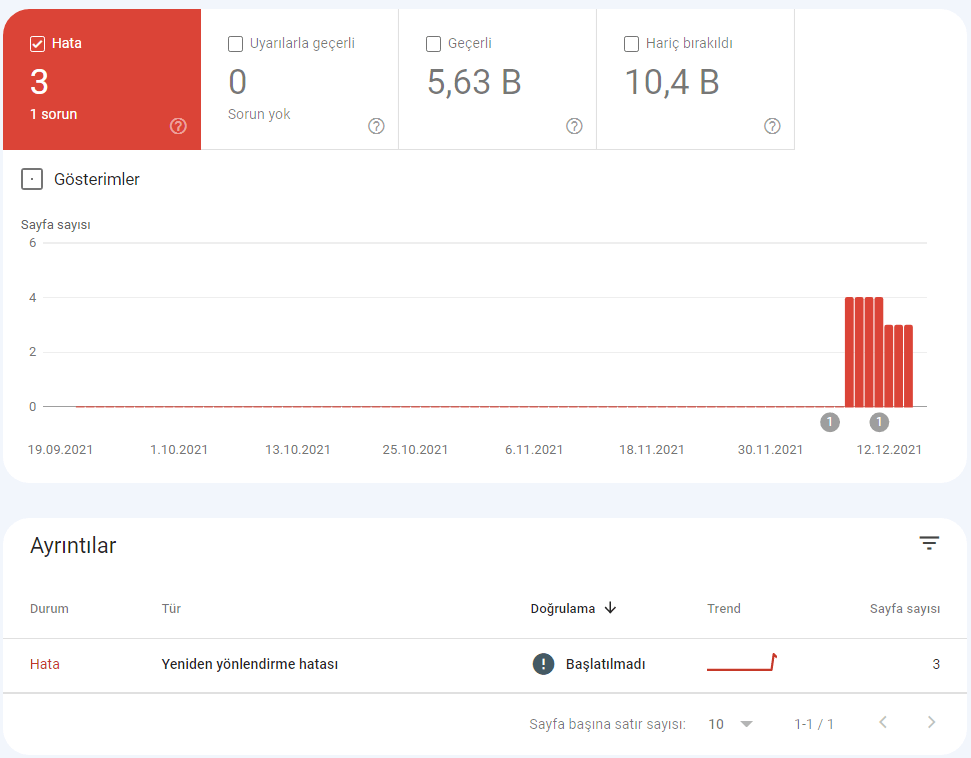Click the Ayrıntılar heading
This screenshot has height=758, width=971.
pyautogui.click(x=73, y=546)
